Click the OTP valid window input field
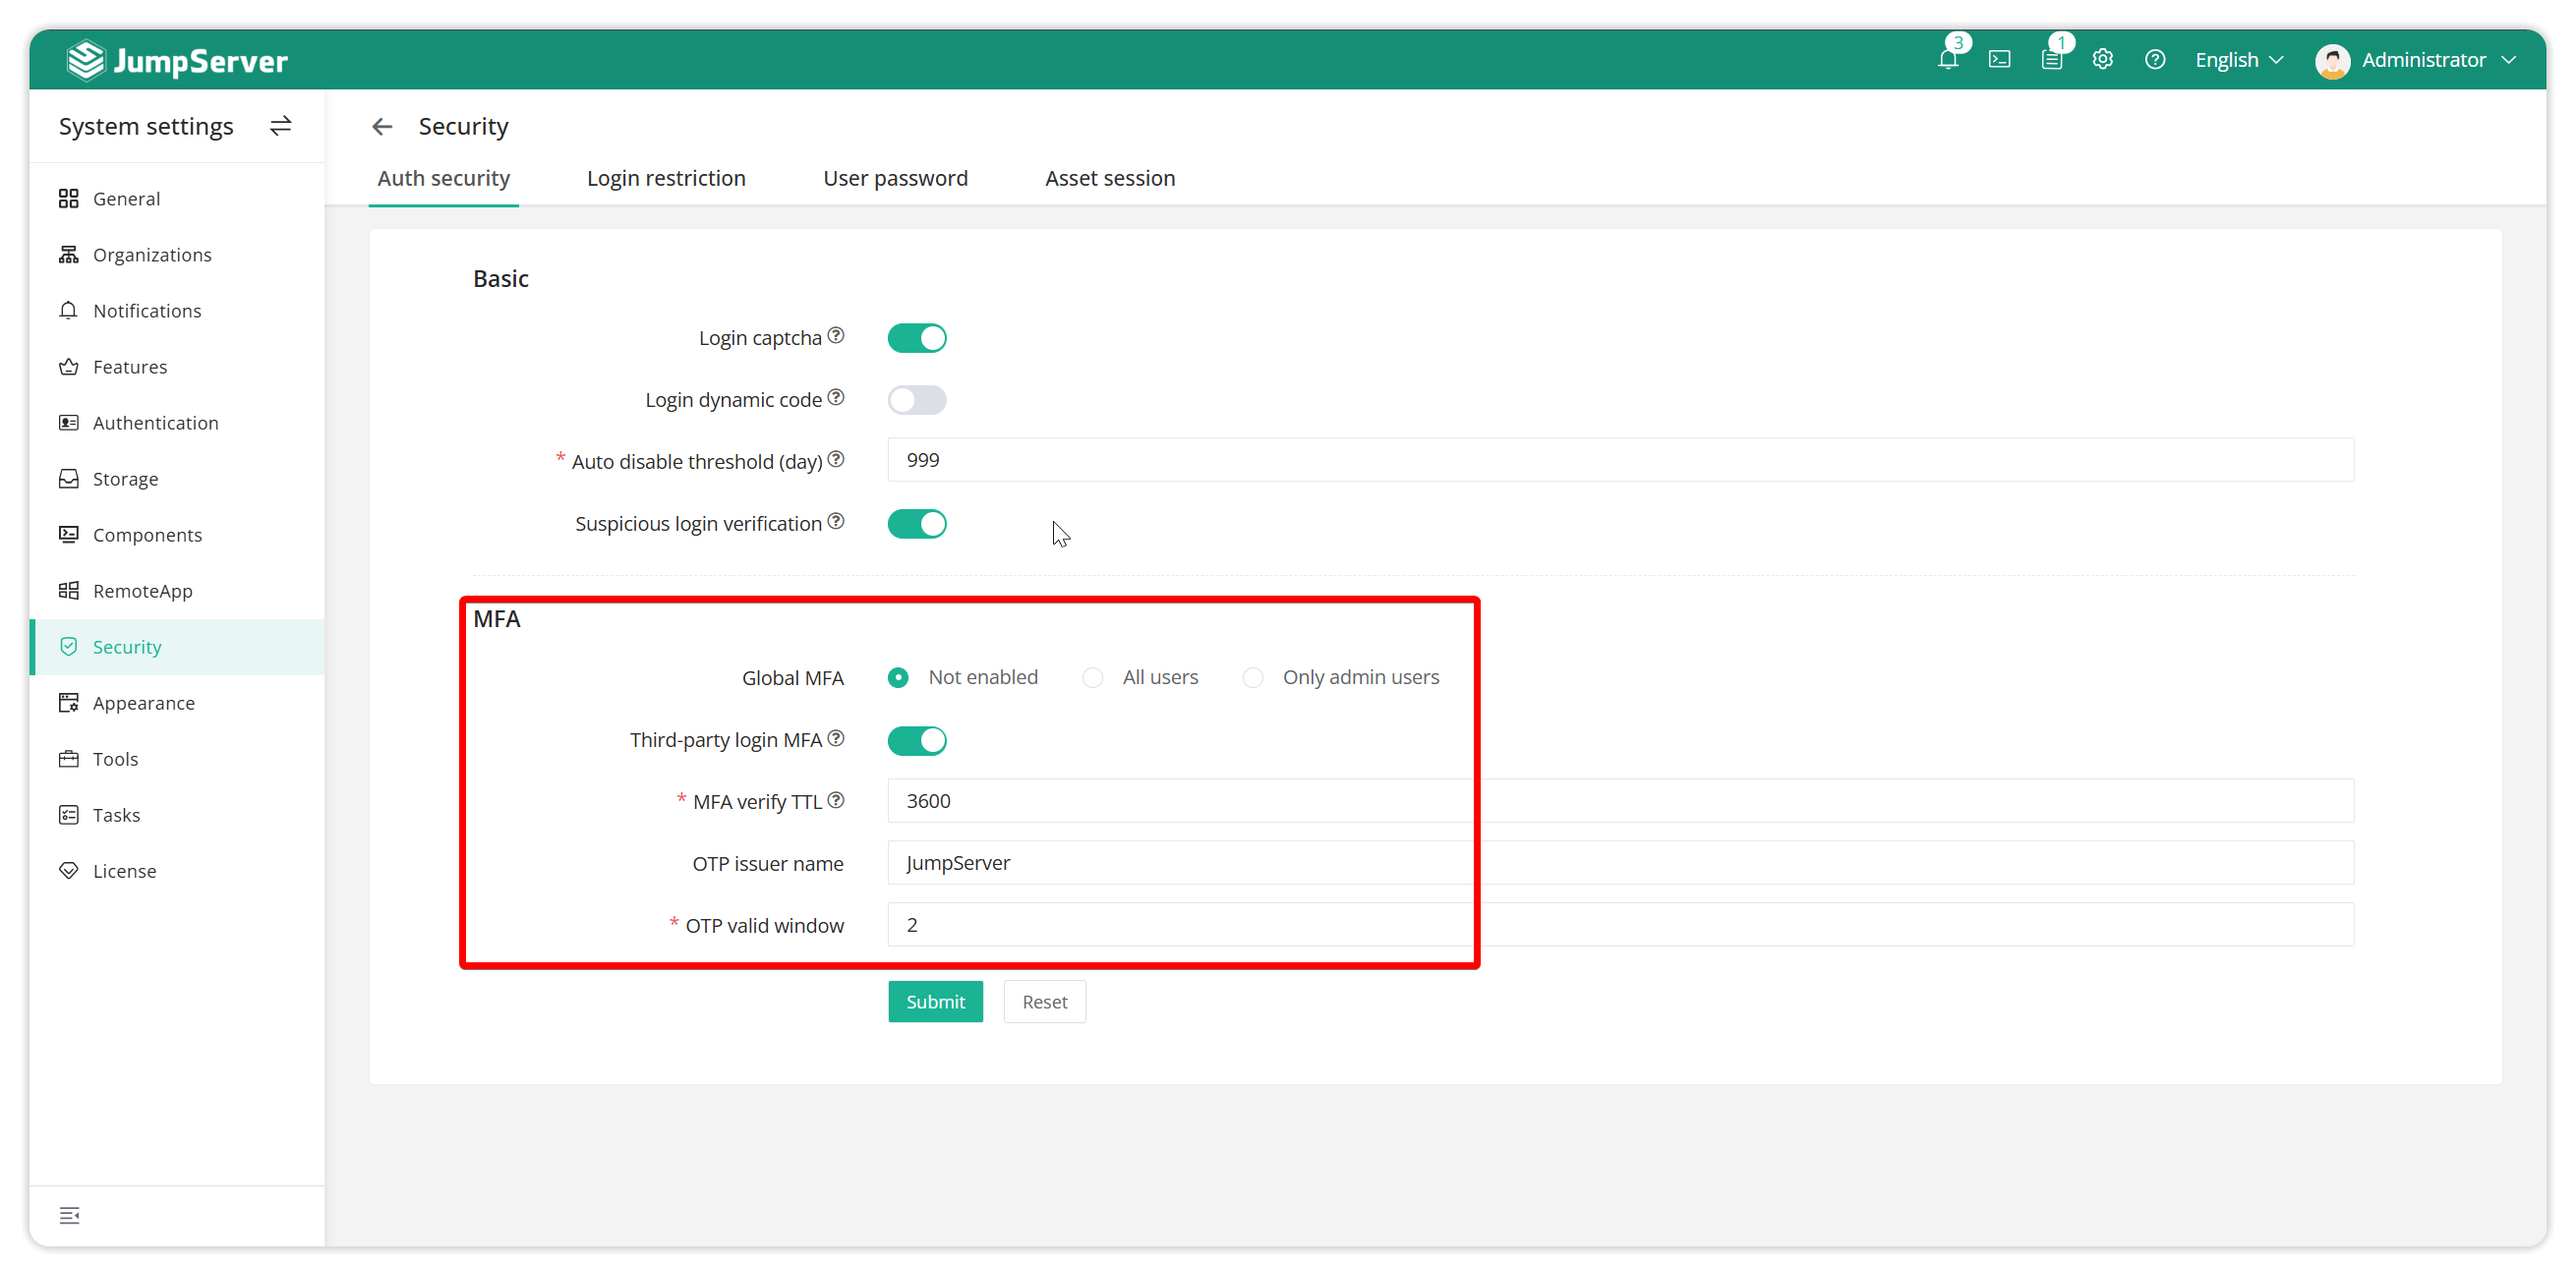 [x=1620, y=925]
